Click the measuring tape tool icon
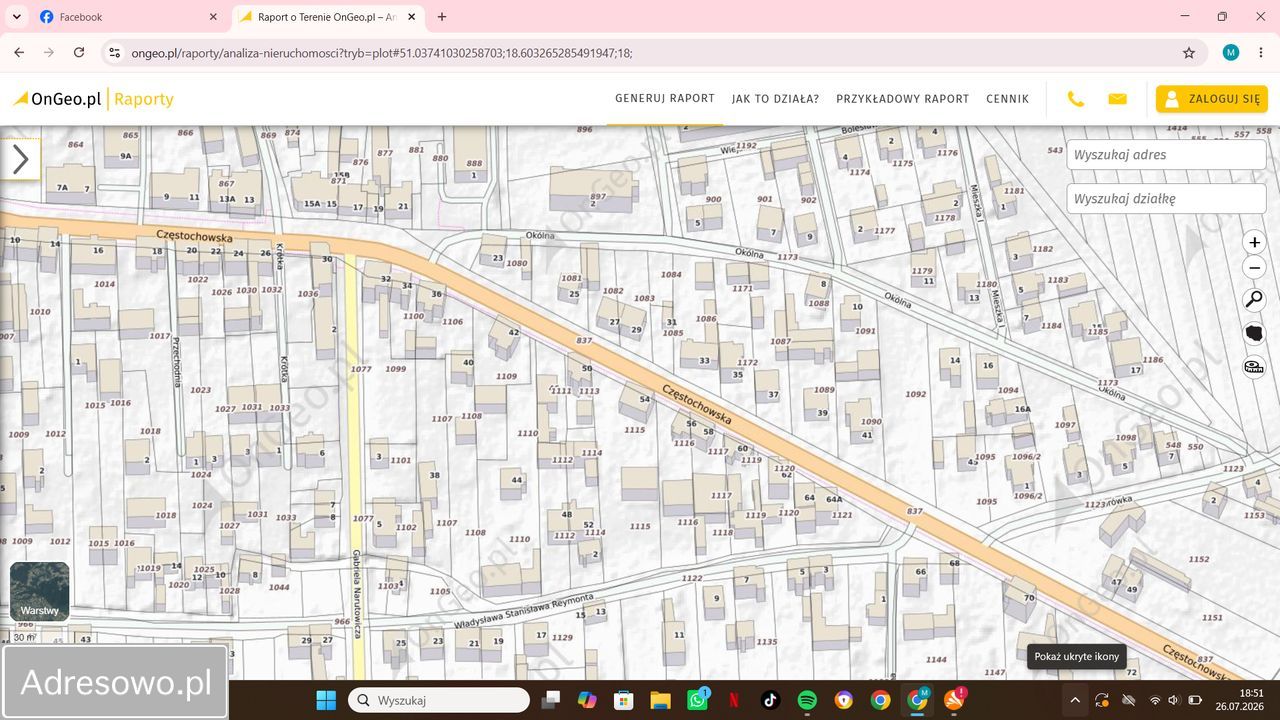1280x720 pixels. pyautogui.click(x=1254, y=367)
